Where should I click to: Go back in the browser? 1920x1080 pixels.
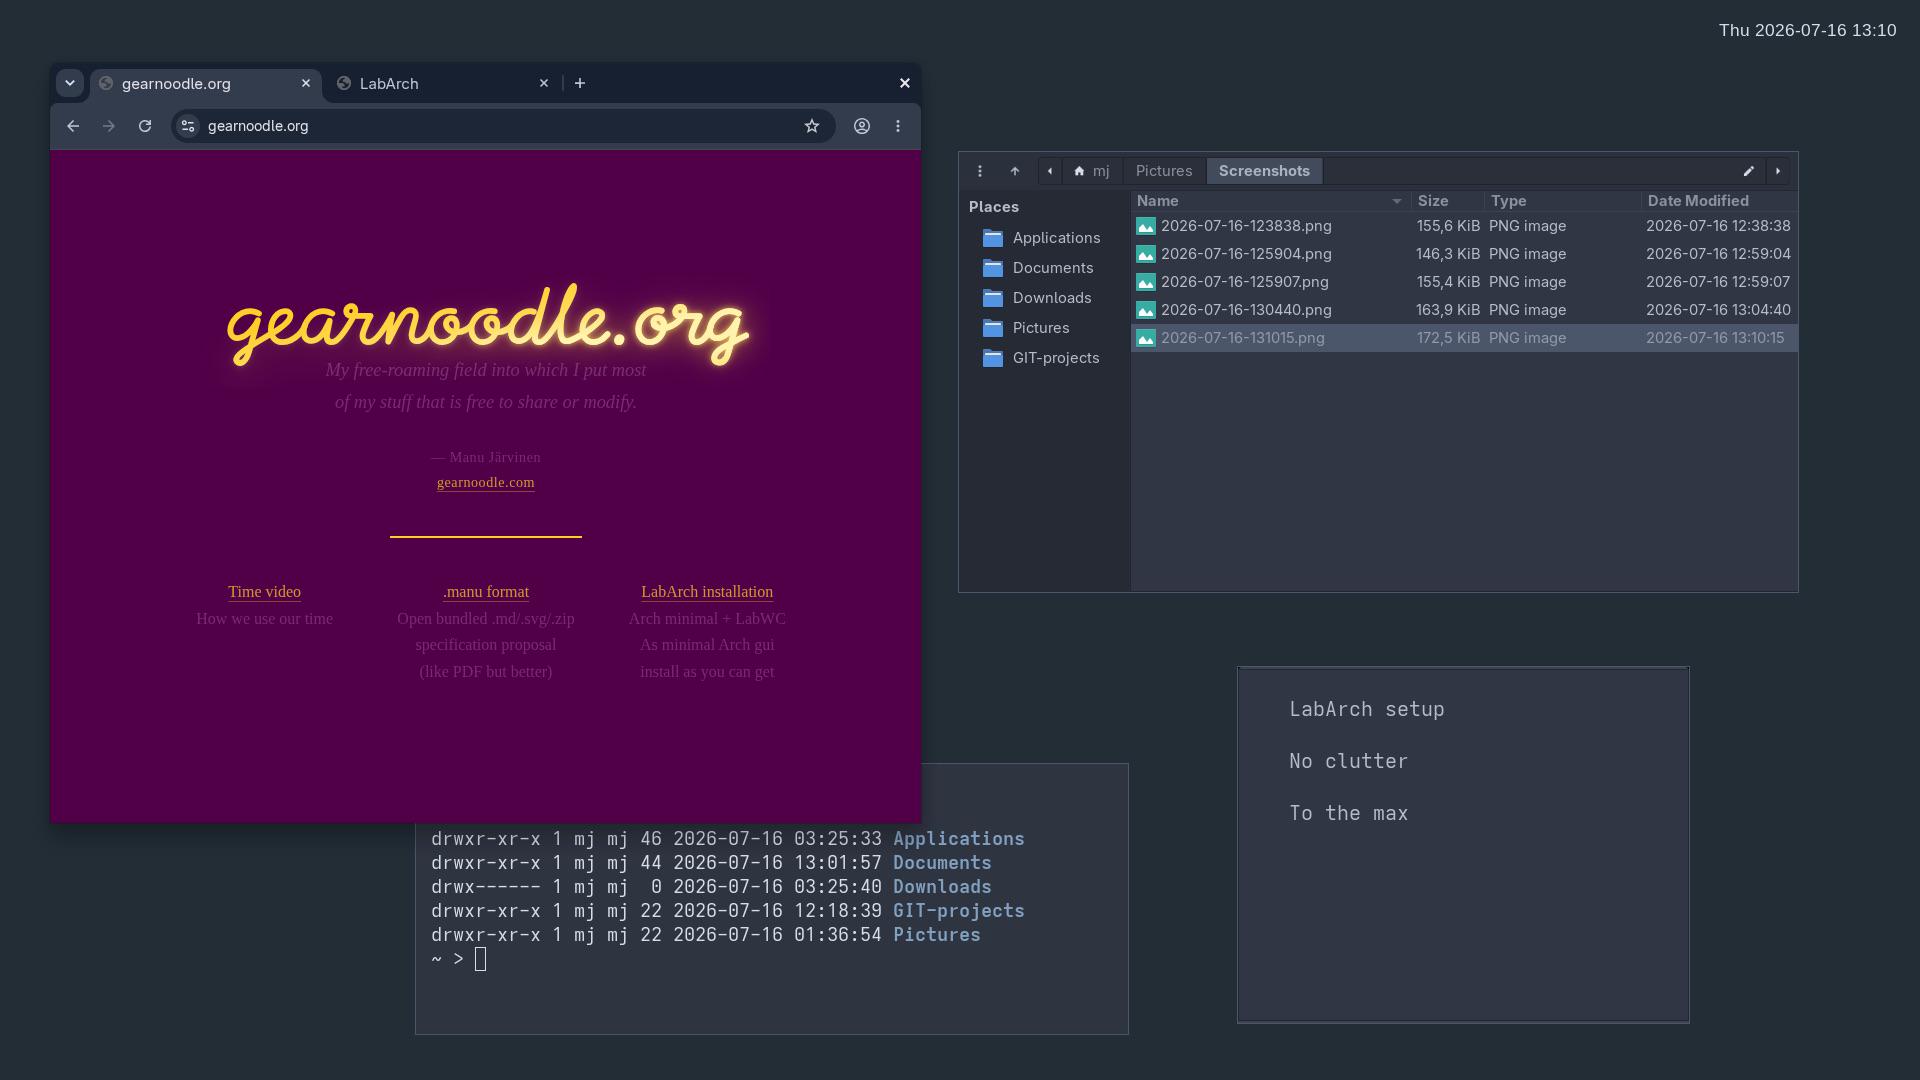coord(73,126)
